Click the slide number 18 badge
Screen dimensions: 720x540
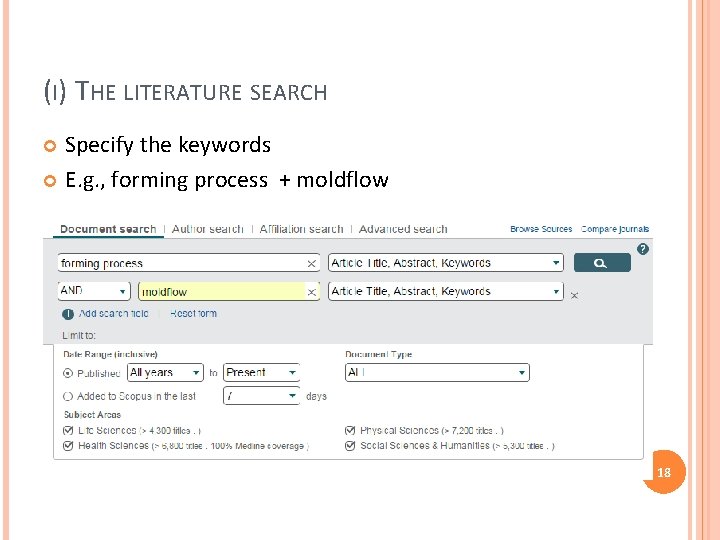(x=664, y=472)
